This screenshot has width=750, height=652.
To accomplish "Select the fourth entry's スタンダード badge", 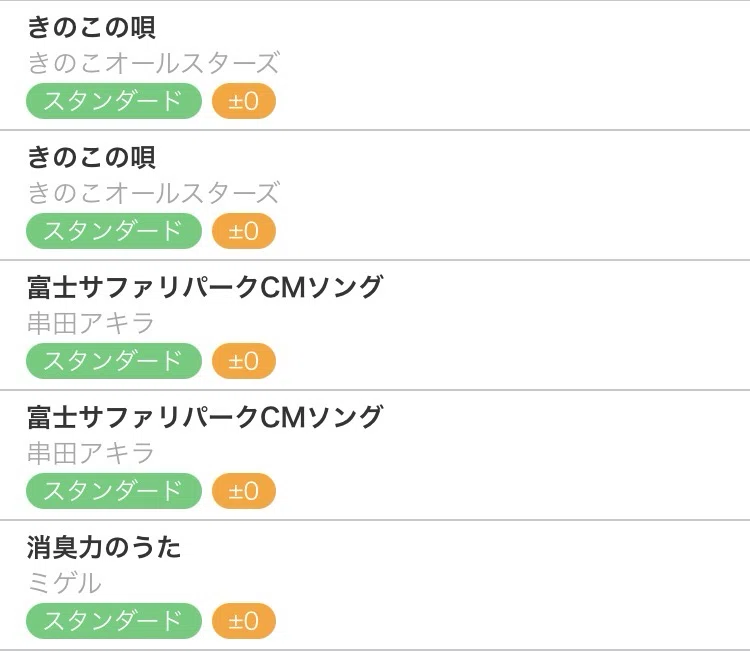I will [x=114, y=491].
